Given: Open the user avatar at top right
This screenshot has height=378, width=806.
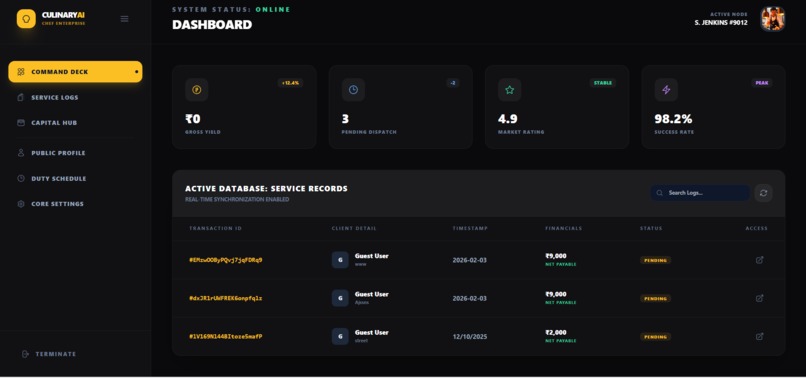Looking at the screenshot, I should pyautogui.click(x=773, y=19).
